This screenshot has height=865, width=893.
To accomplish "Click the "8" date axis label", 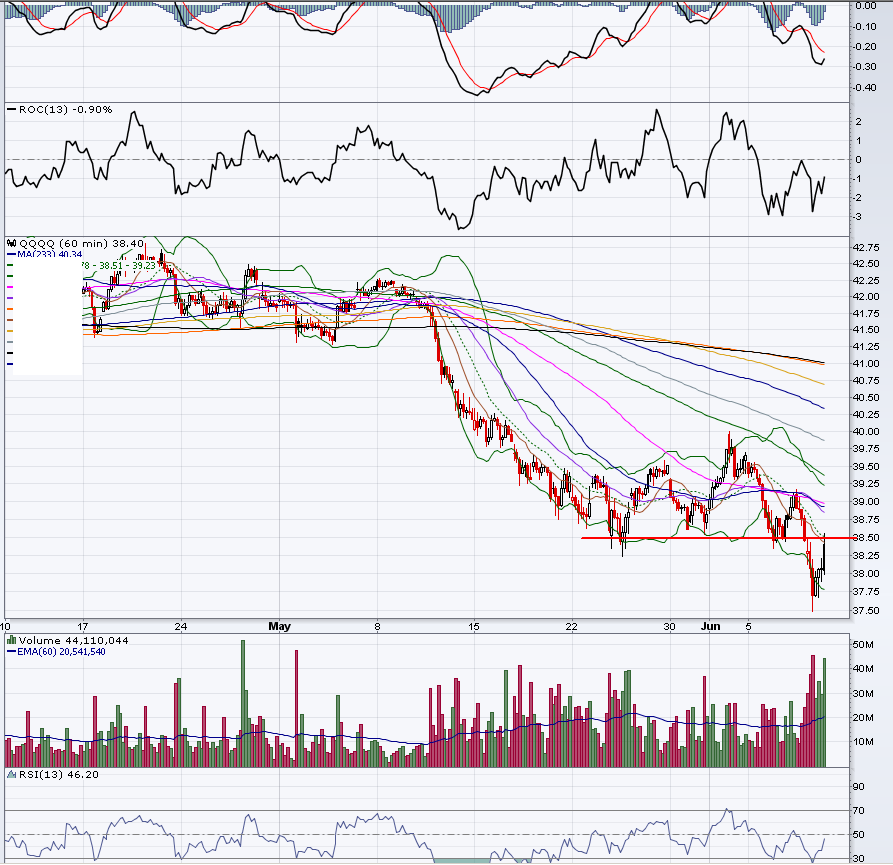I will pyautogui.click(x=377, y=626).
